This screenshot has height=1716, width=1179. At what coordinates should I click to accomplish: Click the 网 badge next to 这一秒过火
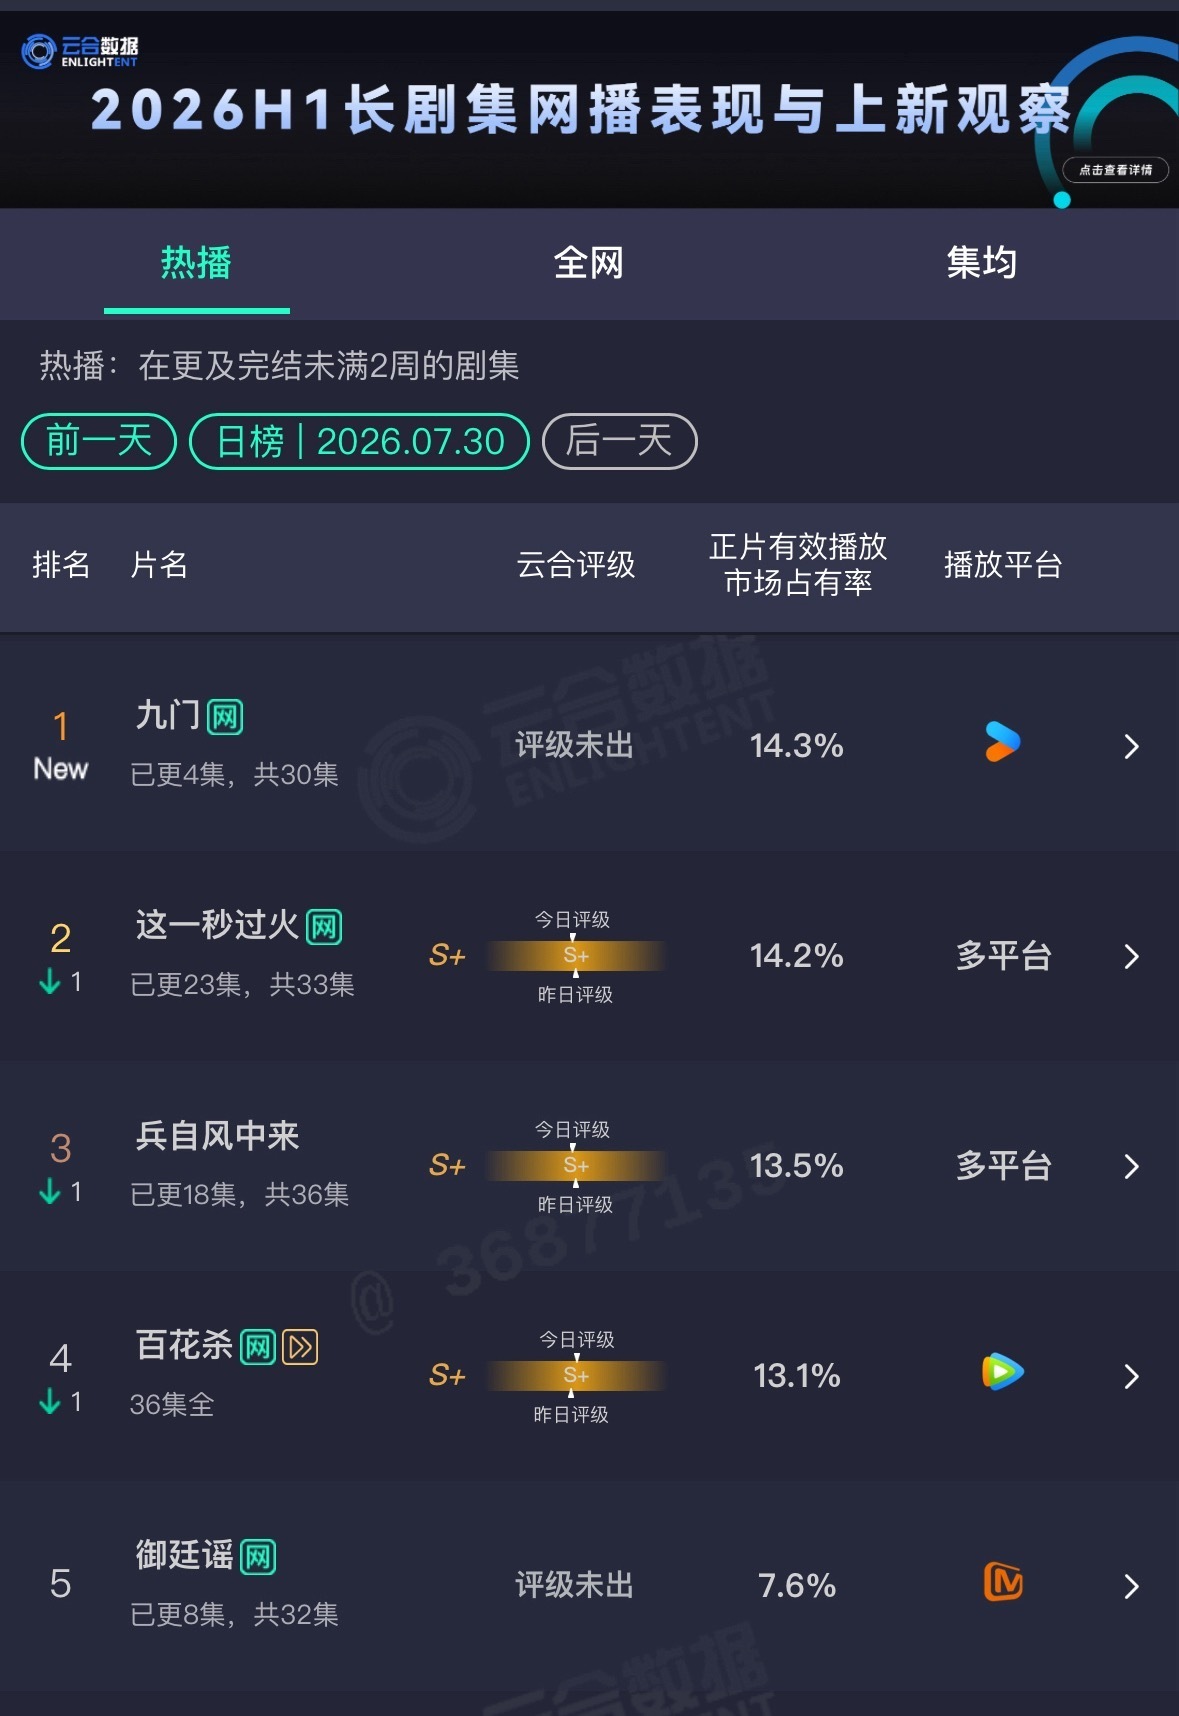[x=324, y=927]
